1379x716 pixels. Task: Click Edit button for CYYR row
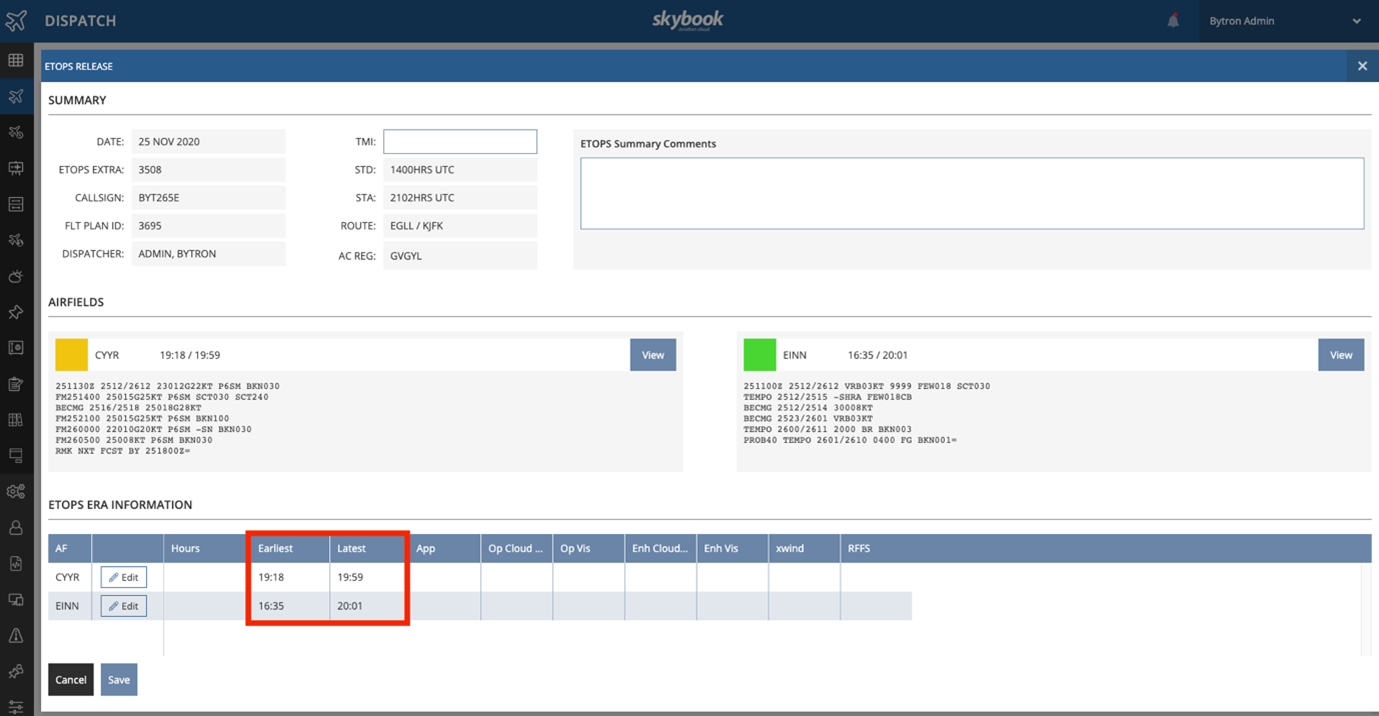(124, 578)
